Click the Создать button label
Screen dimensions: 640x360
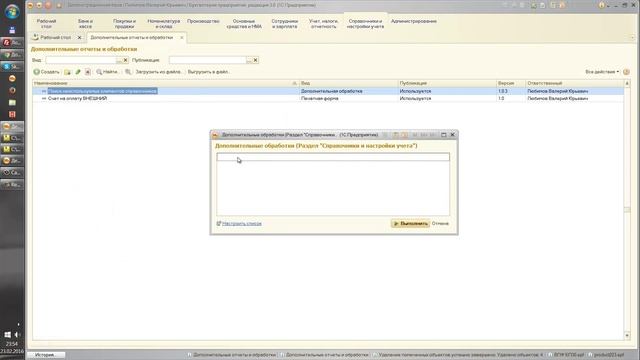[50, 72]
